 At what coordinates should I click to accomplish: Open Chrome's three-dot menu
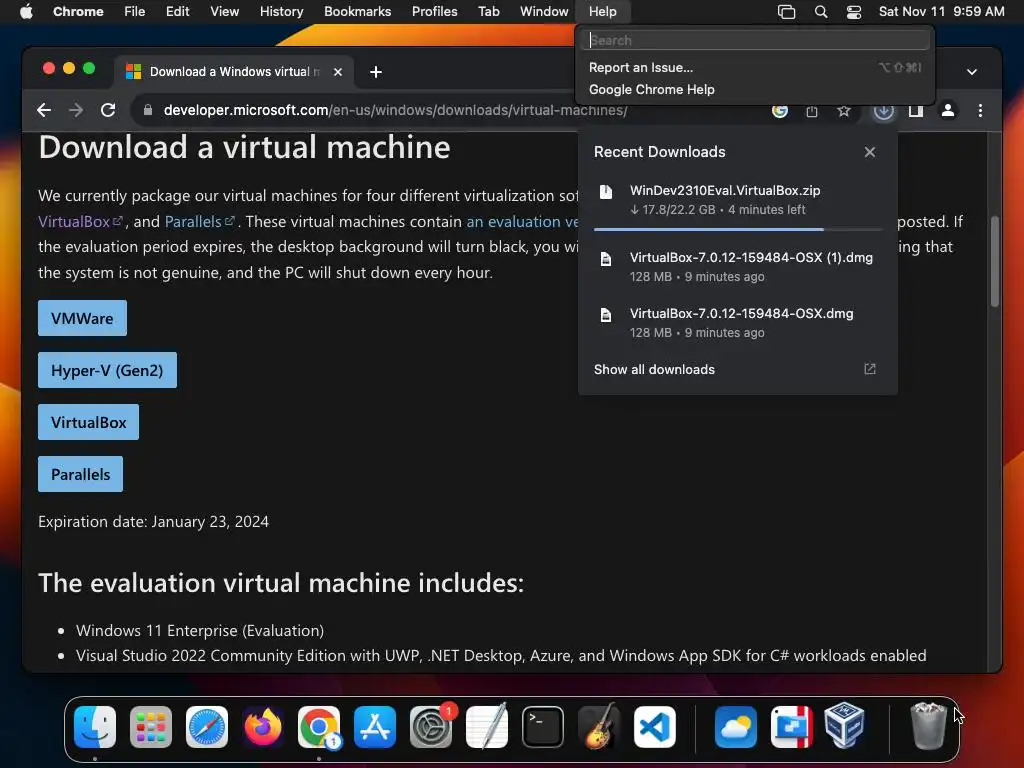coord(980,110)
